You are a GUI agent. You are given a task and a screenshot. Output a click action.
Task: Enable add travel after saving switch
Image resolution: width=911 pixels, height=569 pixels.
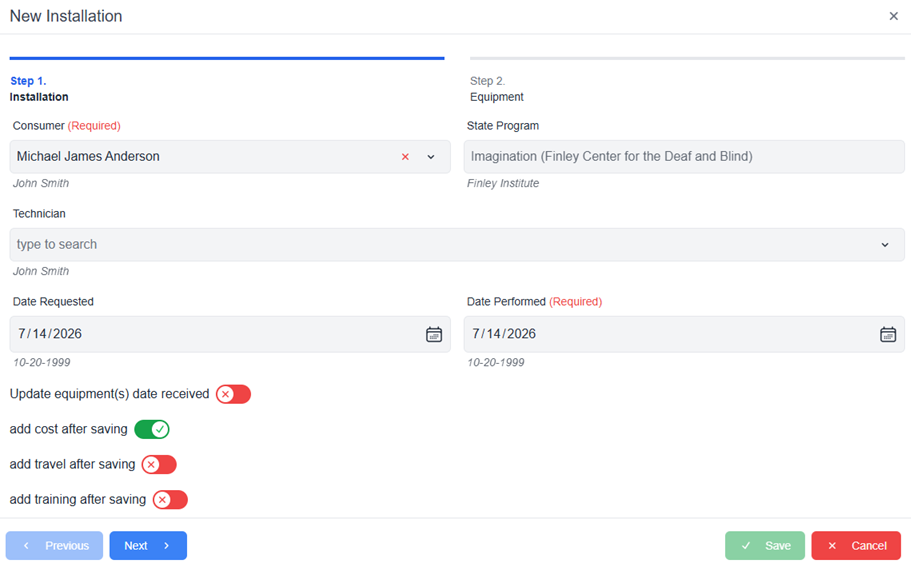159,464
